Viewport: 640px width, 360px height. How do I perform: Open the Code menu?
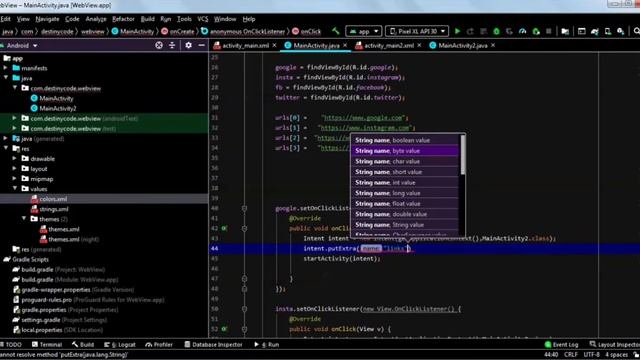[72, 19]
